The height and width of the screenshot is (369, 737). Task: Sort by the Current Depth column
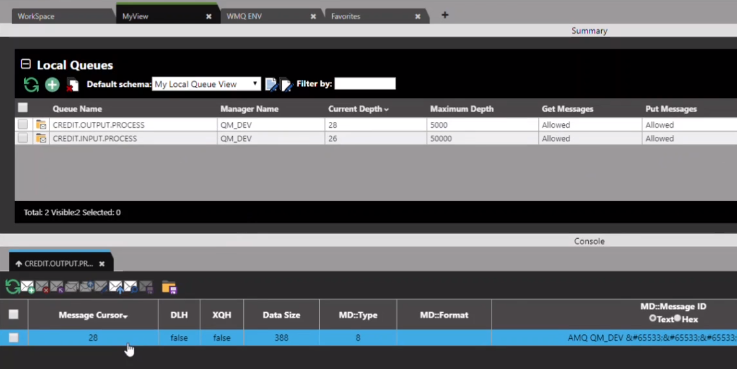pyautogui.click(x=358, y=109)
